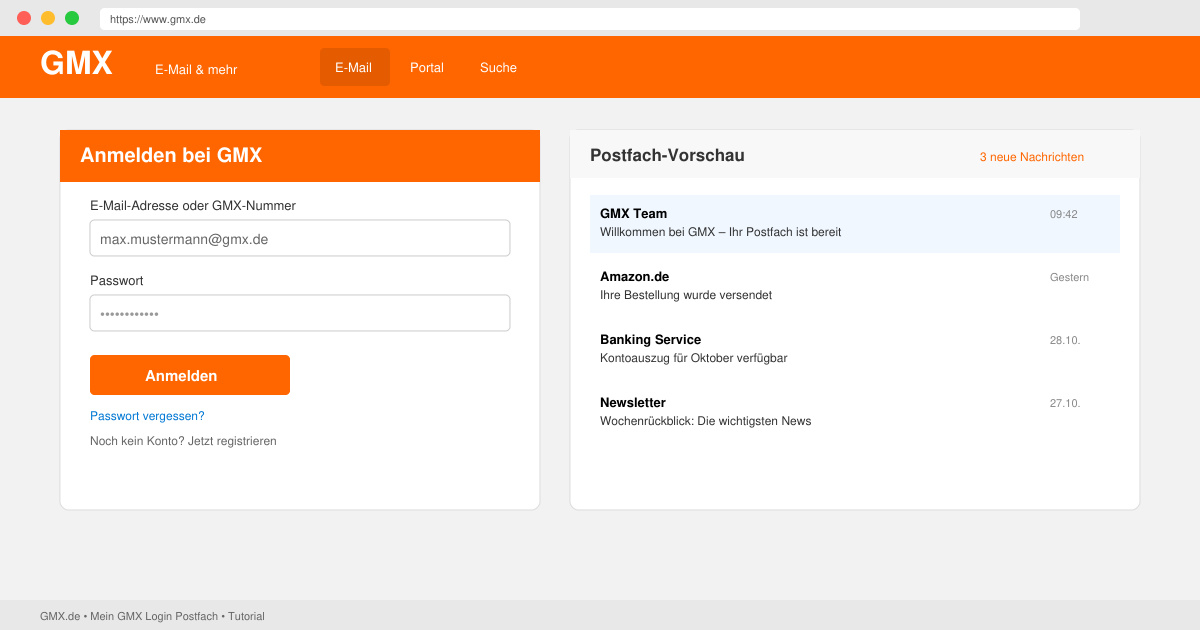Image resolution: width=1200 pixels, height=630 pixels.
Task: Click the GMX logo
Action: (x=76, y=64)
